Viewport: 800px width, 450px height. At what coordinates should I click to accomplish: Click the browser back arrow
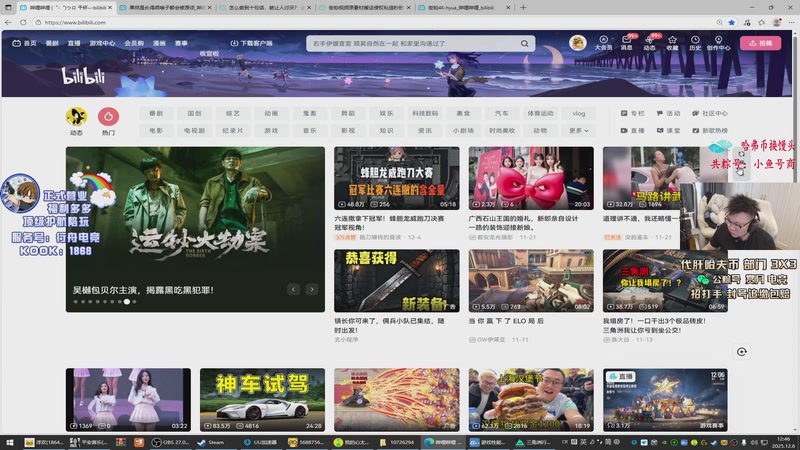(8, 22)
